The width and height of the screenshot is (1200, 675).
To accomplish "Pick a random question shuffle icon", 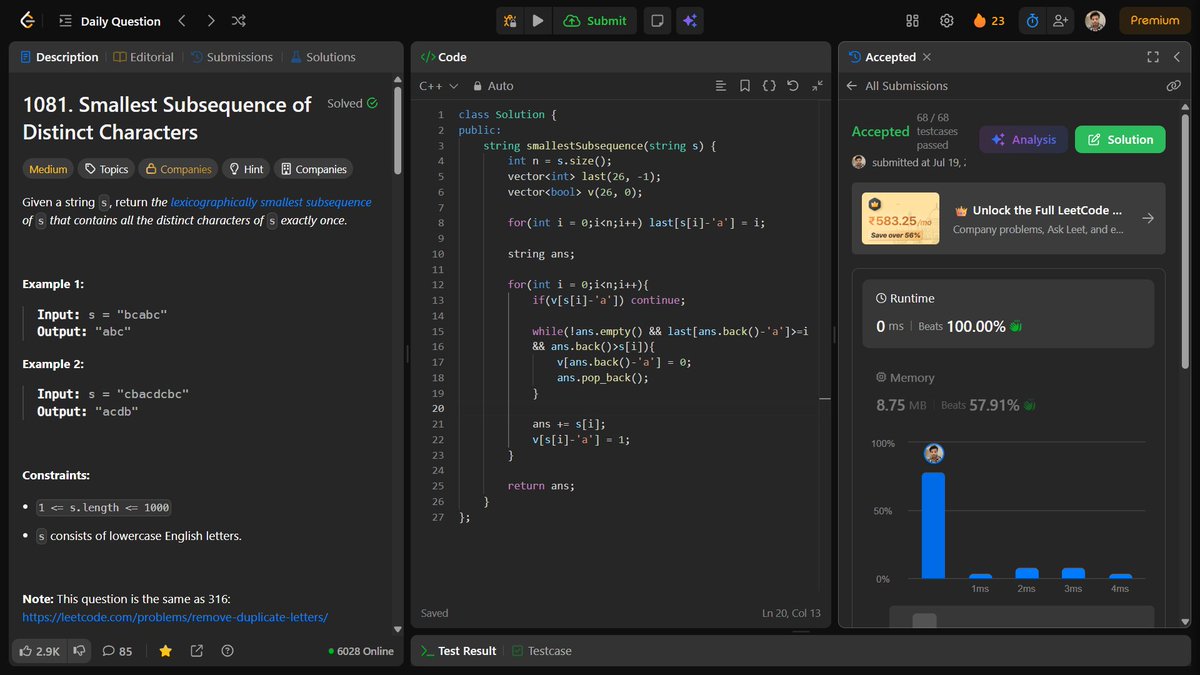I will 239,20.
